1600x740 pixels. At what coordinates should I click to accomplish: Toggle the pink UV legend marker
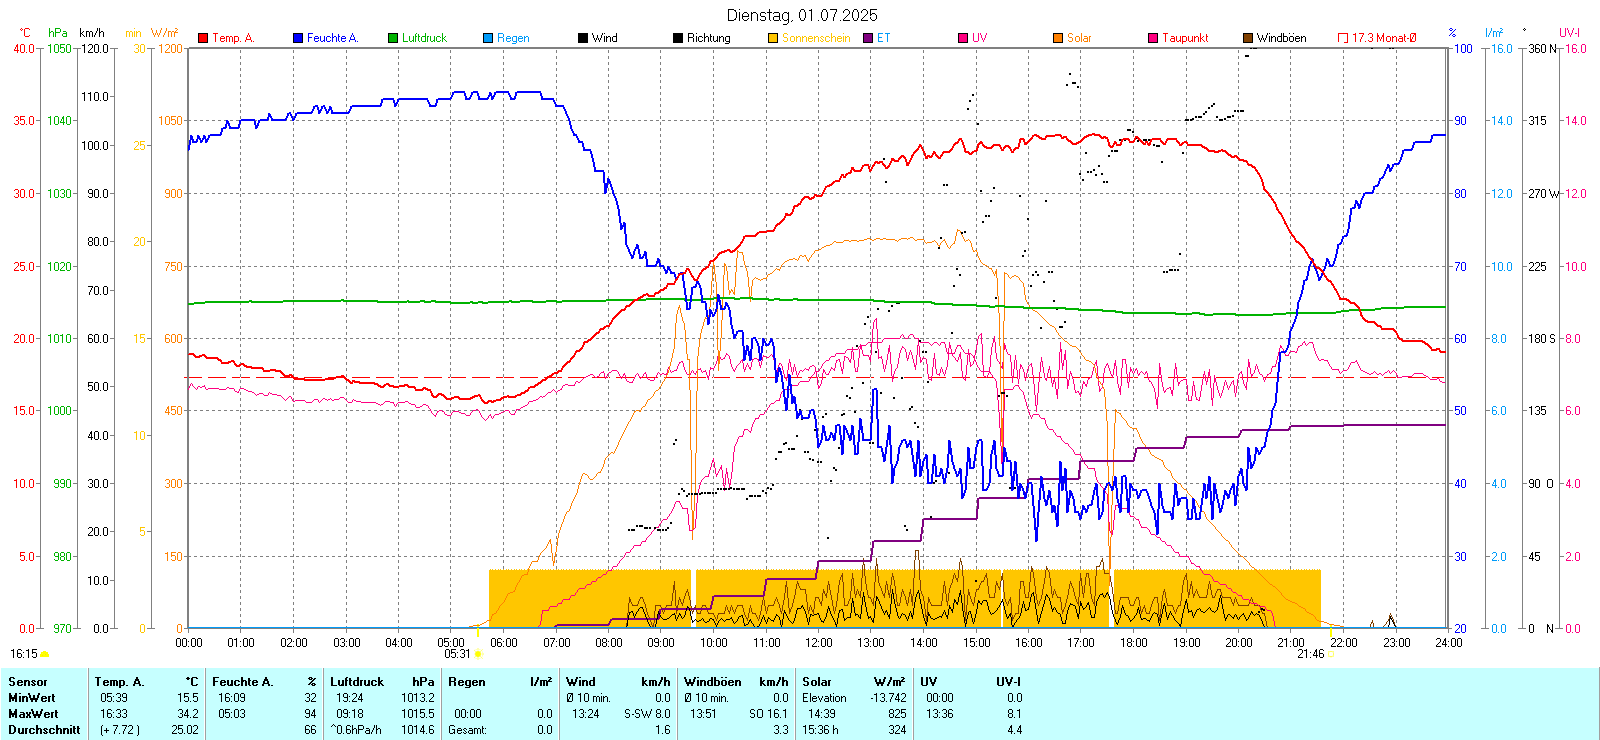(x=963, y=38)
